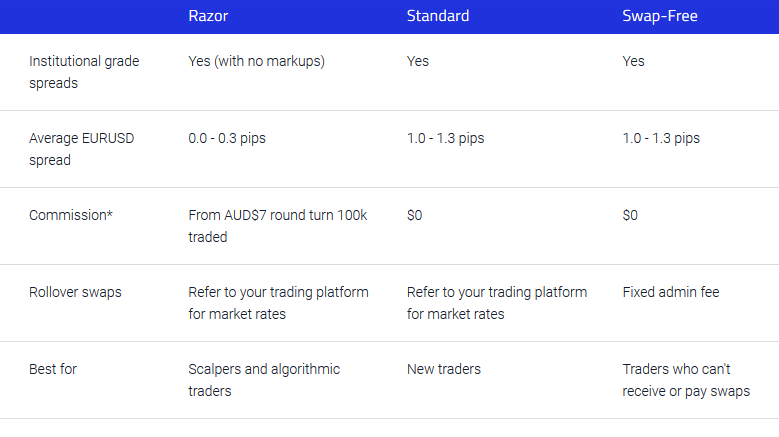Click the 'New traders' cell
Screen dimensions: 779x437
(x=443, y=369)
